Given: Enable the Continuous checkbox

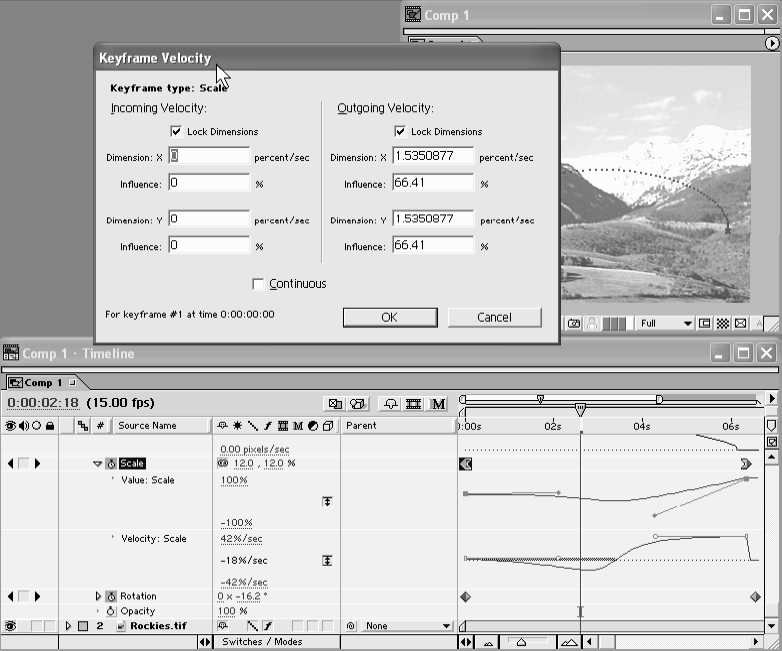Looking at the screenshot, I should tap(259, 284).
